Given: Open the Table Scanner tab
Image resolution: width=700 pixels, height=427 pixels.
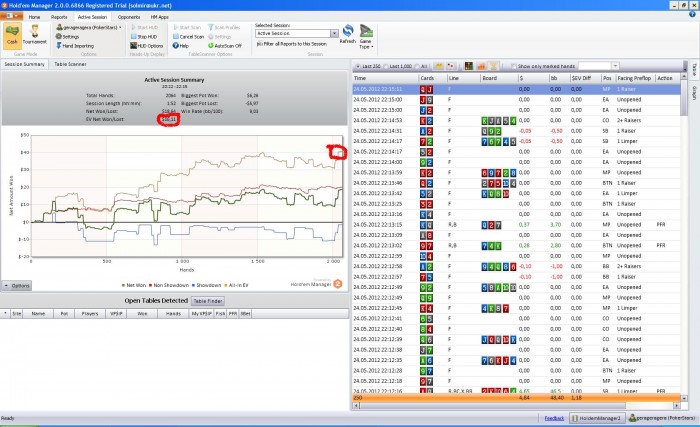Looking at the screenshot, I should tap(70, 64).
